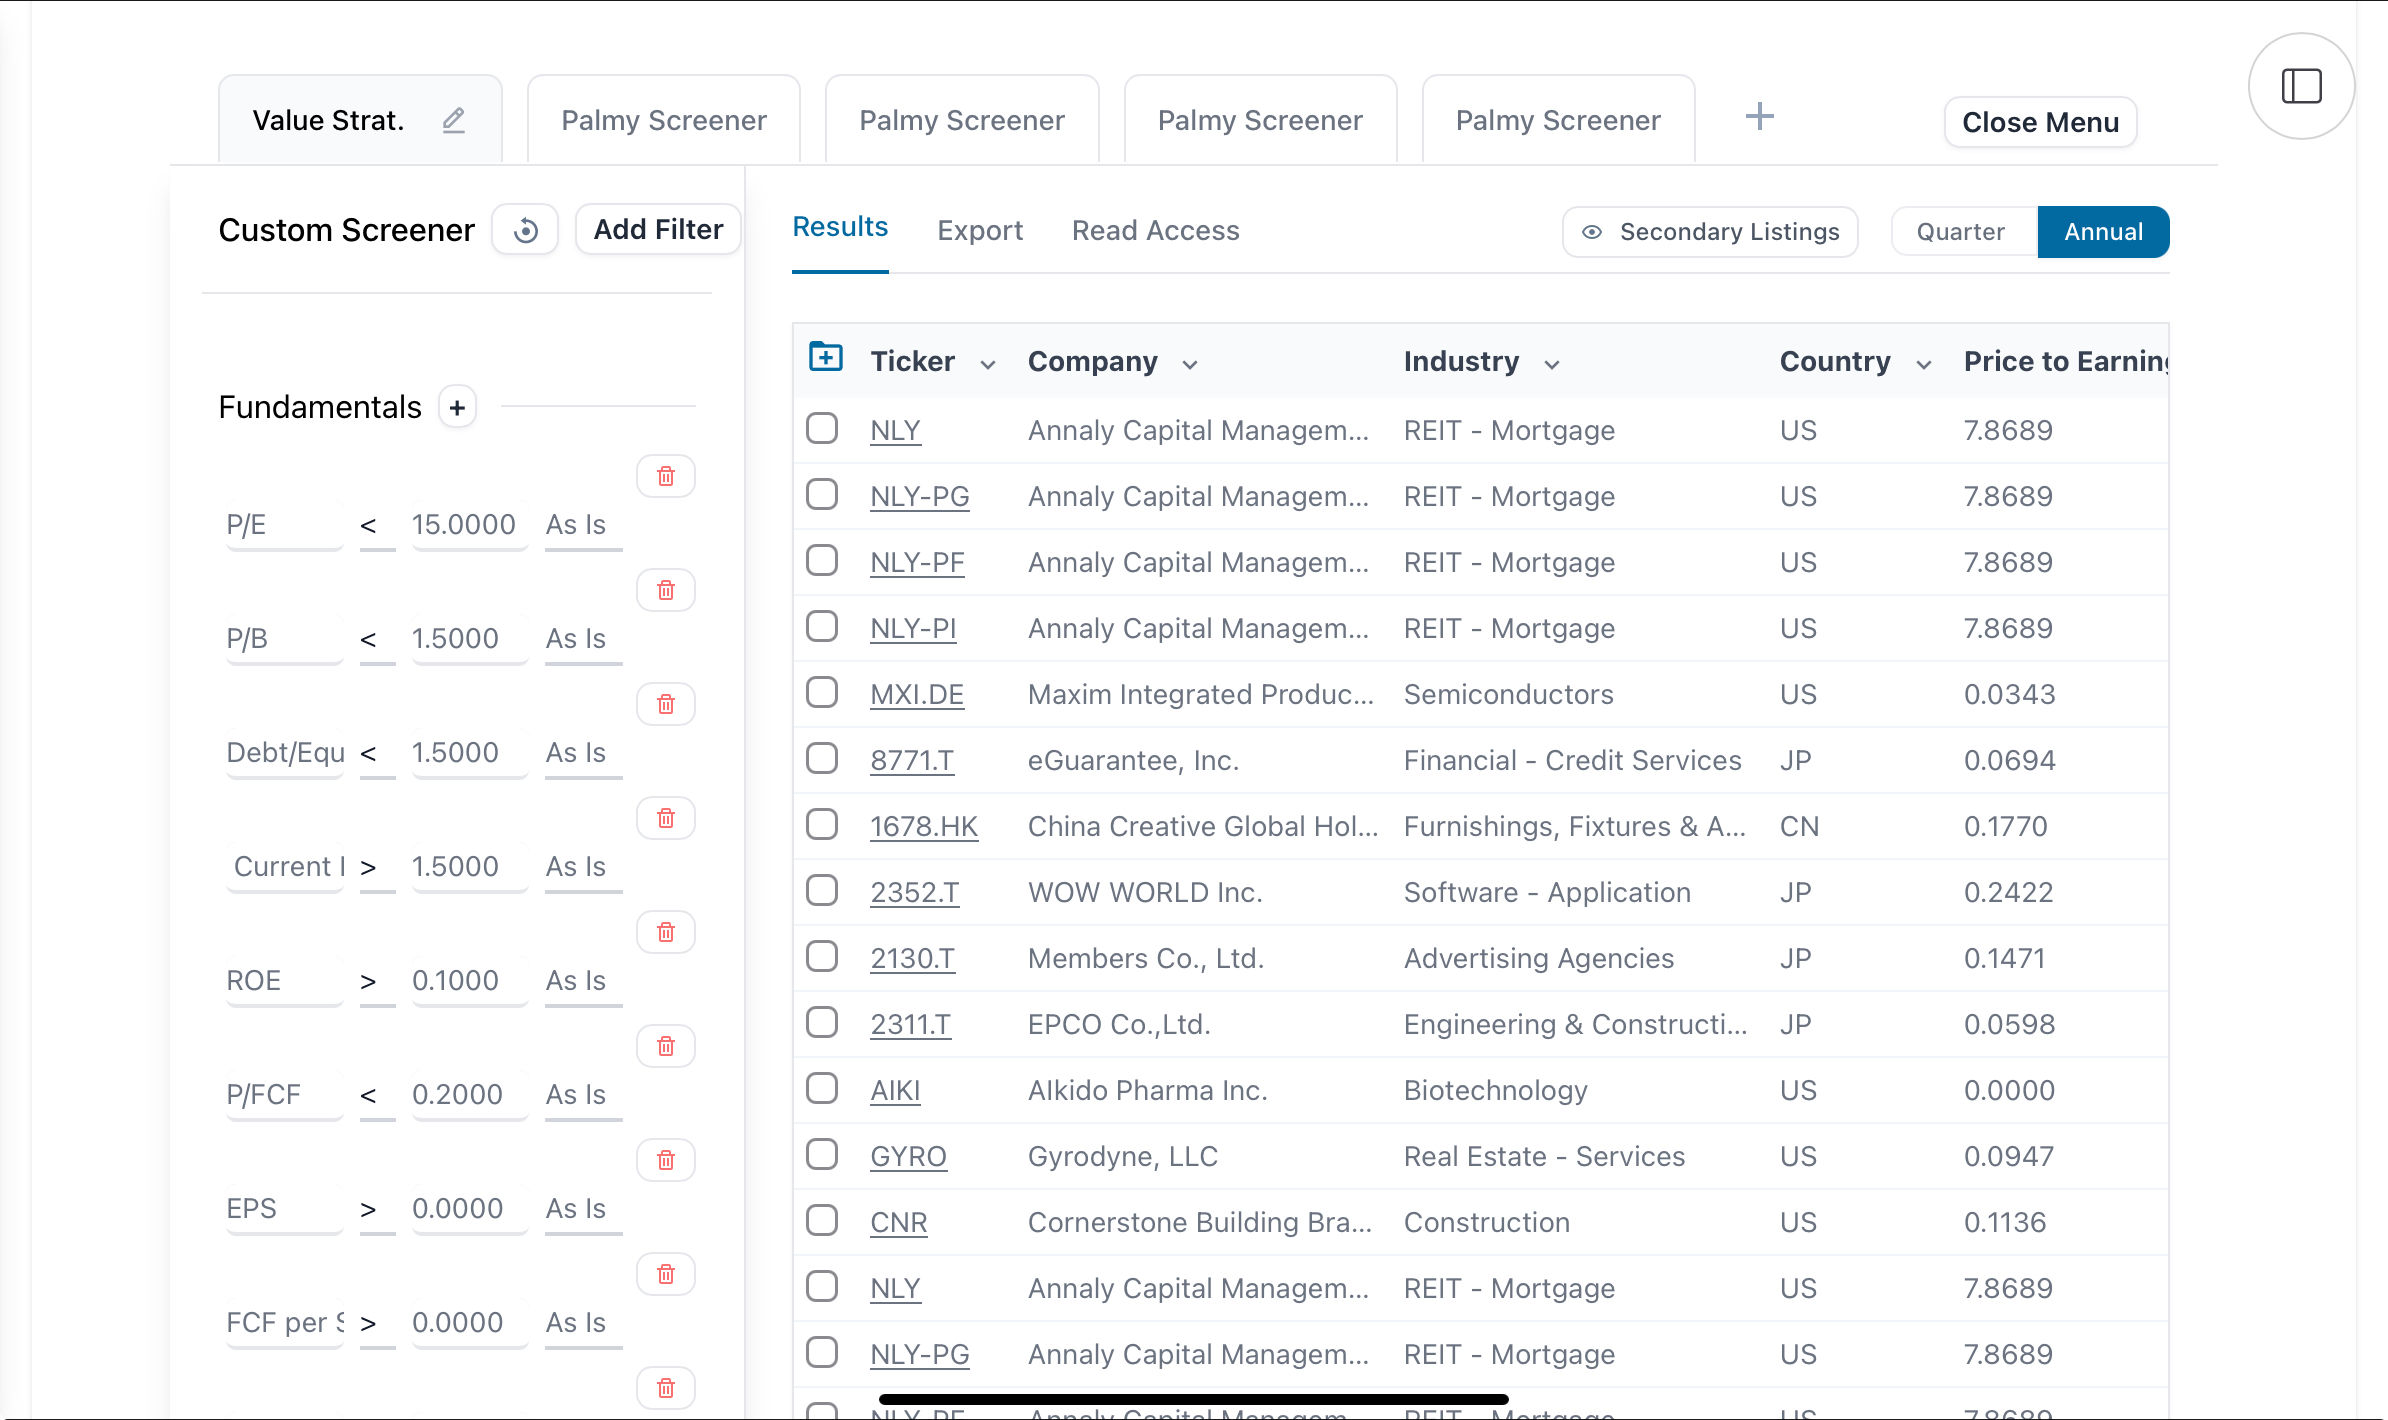The width and height of the screenshot is (2388, 1420).
Task: Add a new screener tab
Action: (x=1760, y=117)
